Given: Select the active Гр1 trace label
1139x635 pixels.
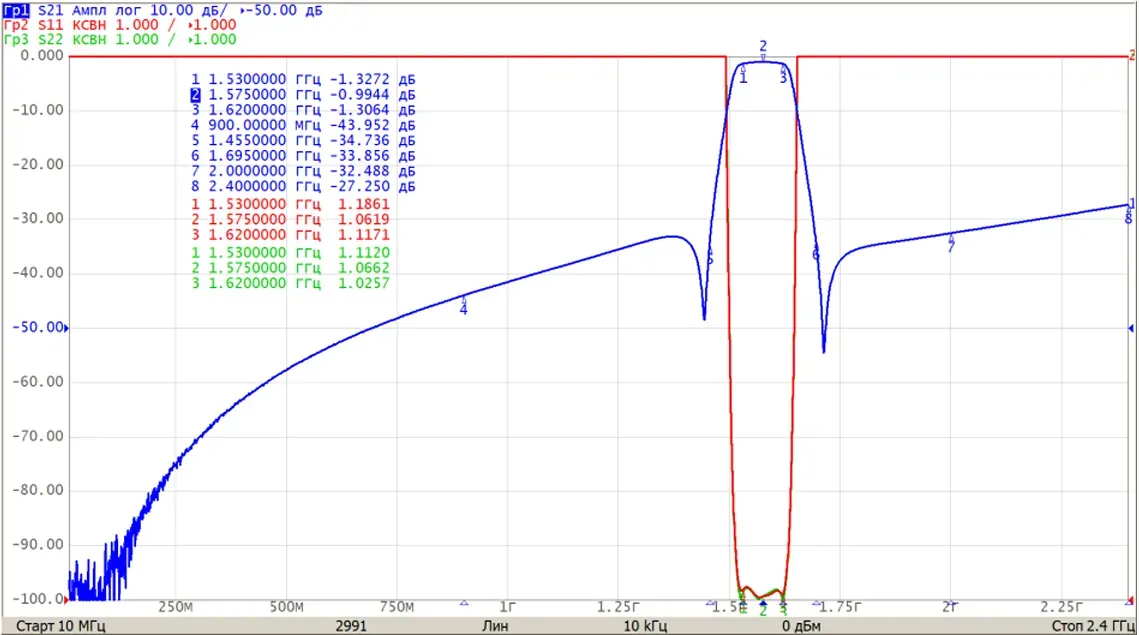Looking at the screenshot, I should [16, 10].
